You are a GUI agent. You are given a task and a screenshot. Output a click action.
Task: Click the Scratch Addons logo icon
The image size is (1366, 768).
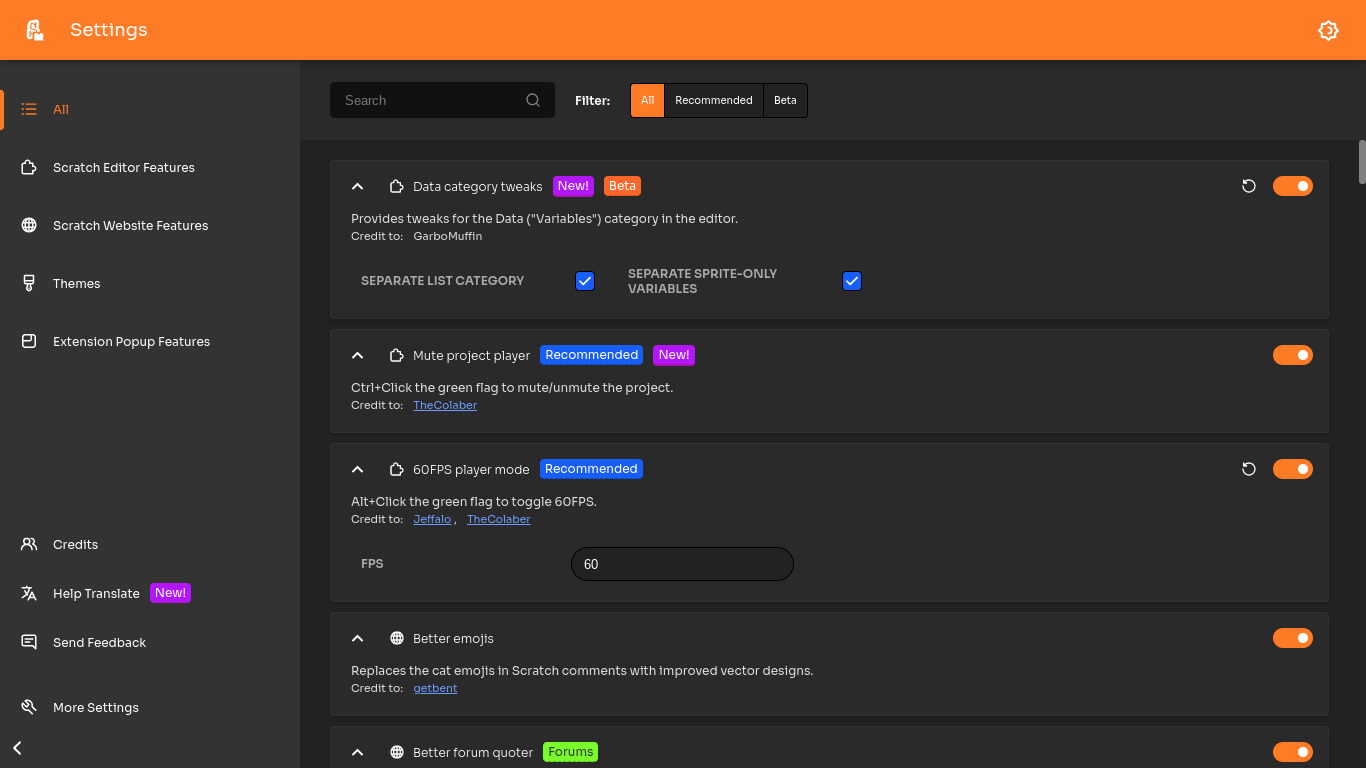click(35, 30)
